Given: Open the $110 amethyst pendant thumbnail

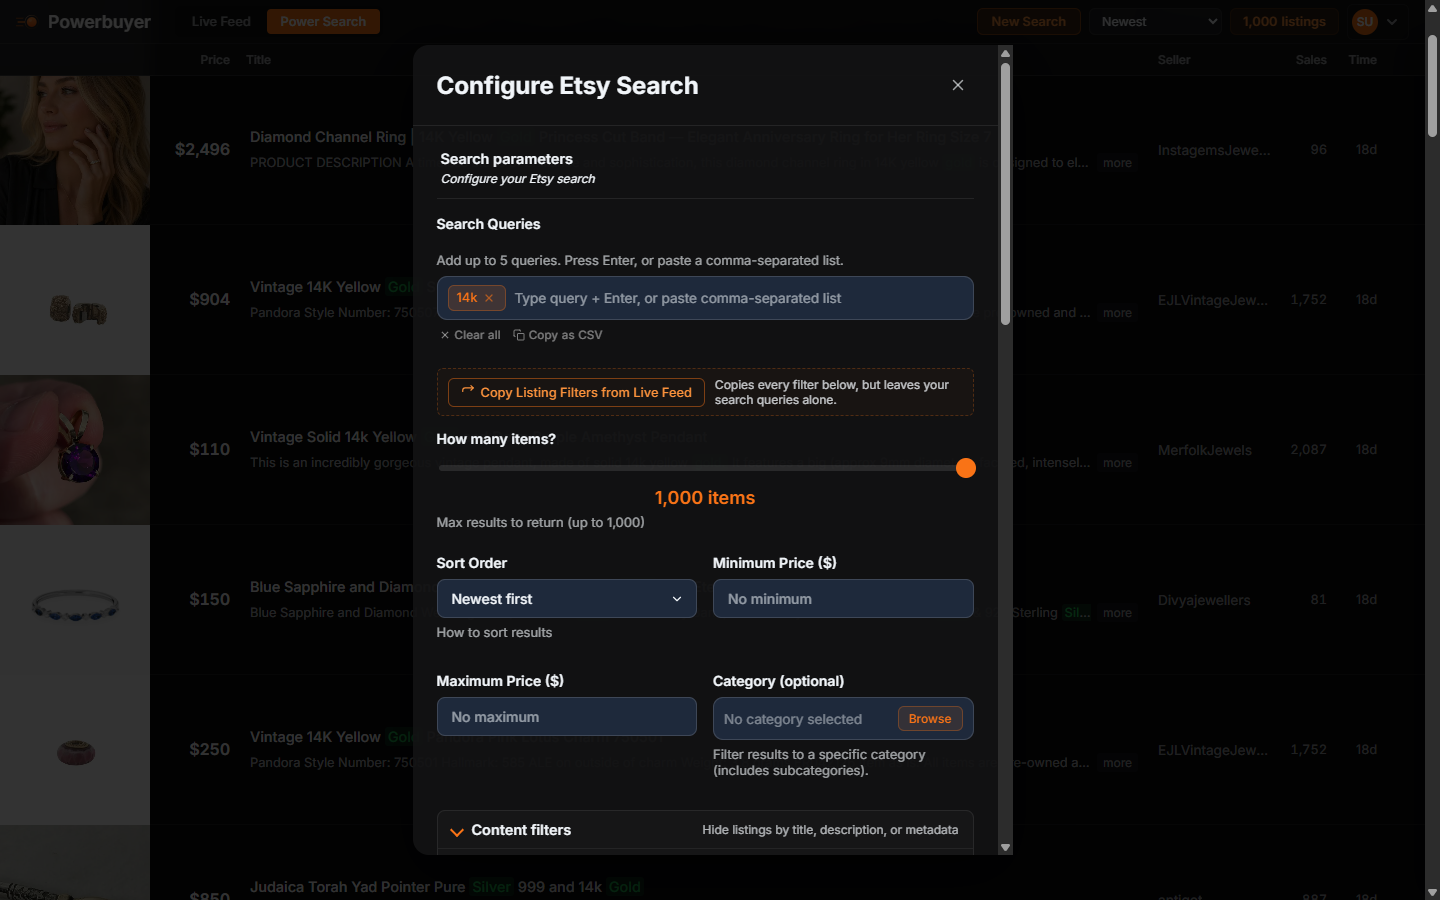Looking at the screenshot, I should [x=75, y=450].
